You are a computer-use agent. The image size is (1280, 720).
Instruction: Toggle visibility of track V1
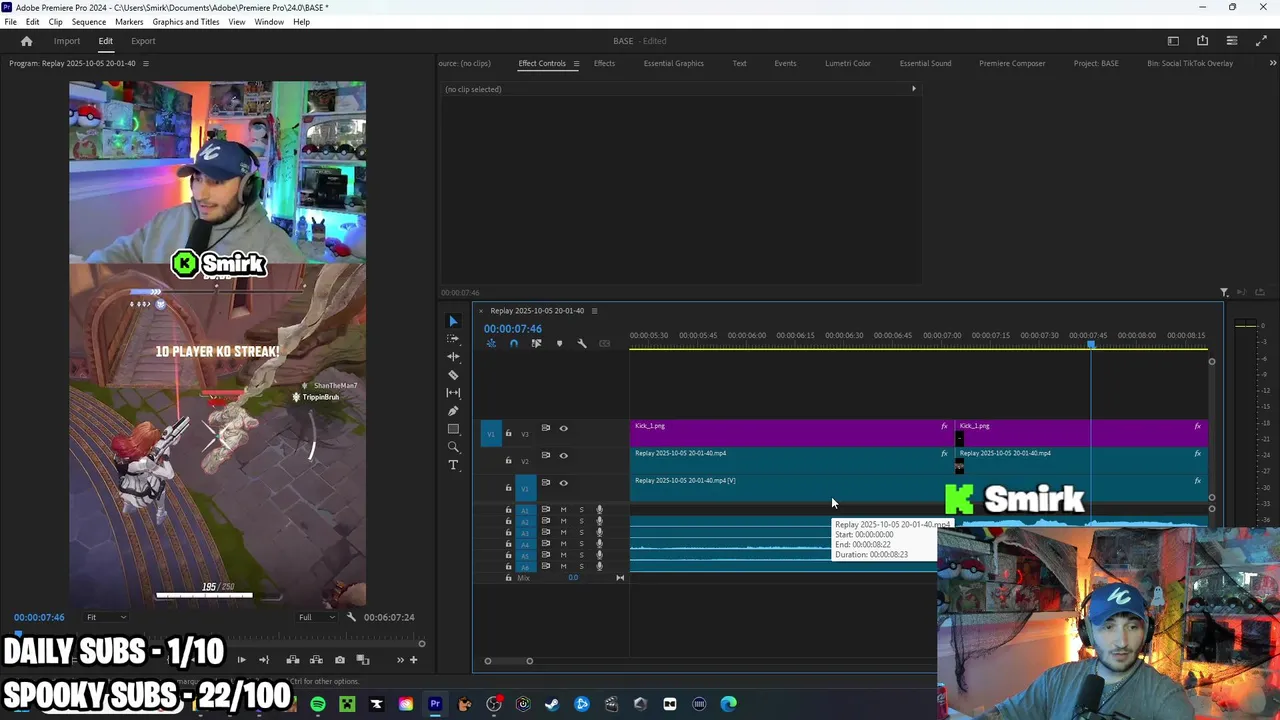(x=563, y=482)
